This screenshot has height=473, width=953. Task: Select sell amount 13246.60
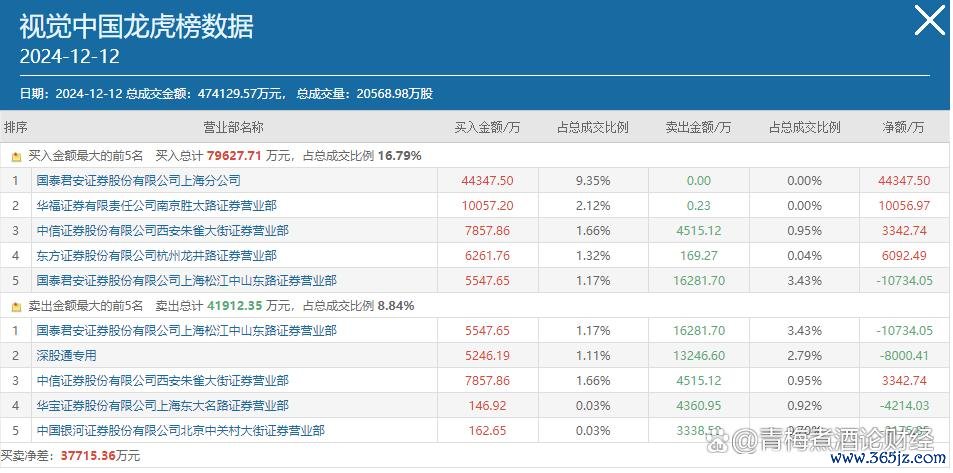point(698,356)
